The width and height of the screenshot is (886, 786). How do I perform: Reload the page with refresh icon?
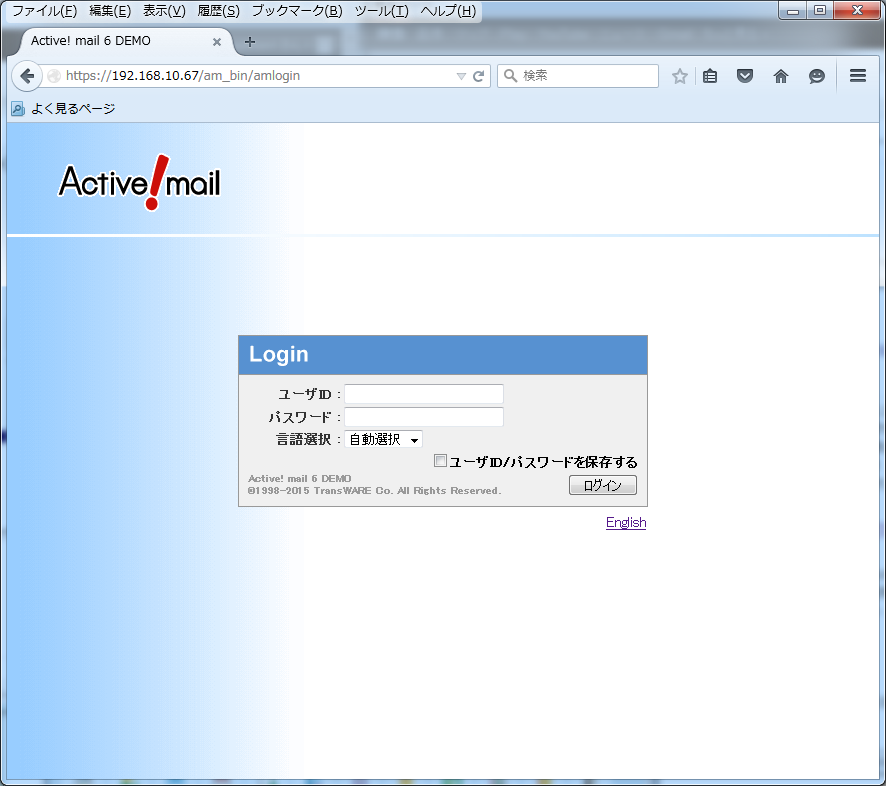(x=479, y=76)
